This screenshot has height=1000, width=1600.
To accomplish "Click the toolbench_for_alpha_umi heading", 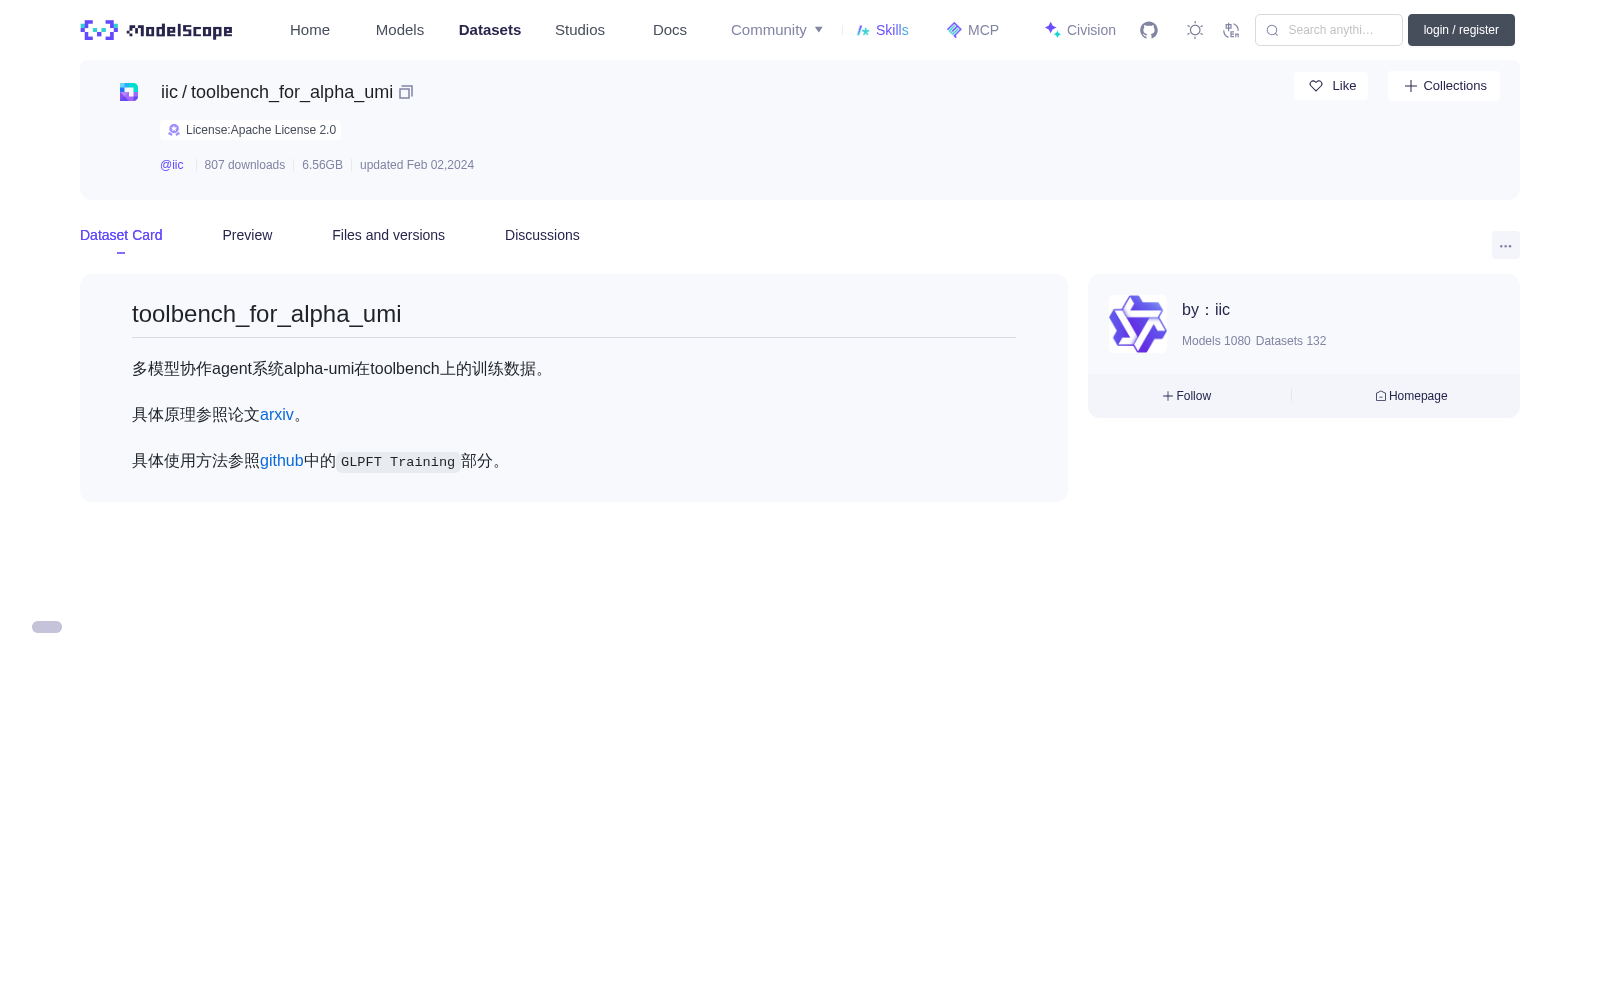I will [267, 314].
